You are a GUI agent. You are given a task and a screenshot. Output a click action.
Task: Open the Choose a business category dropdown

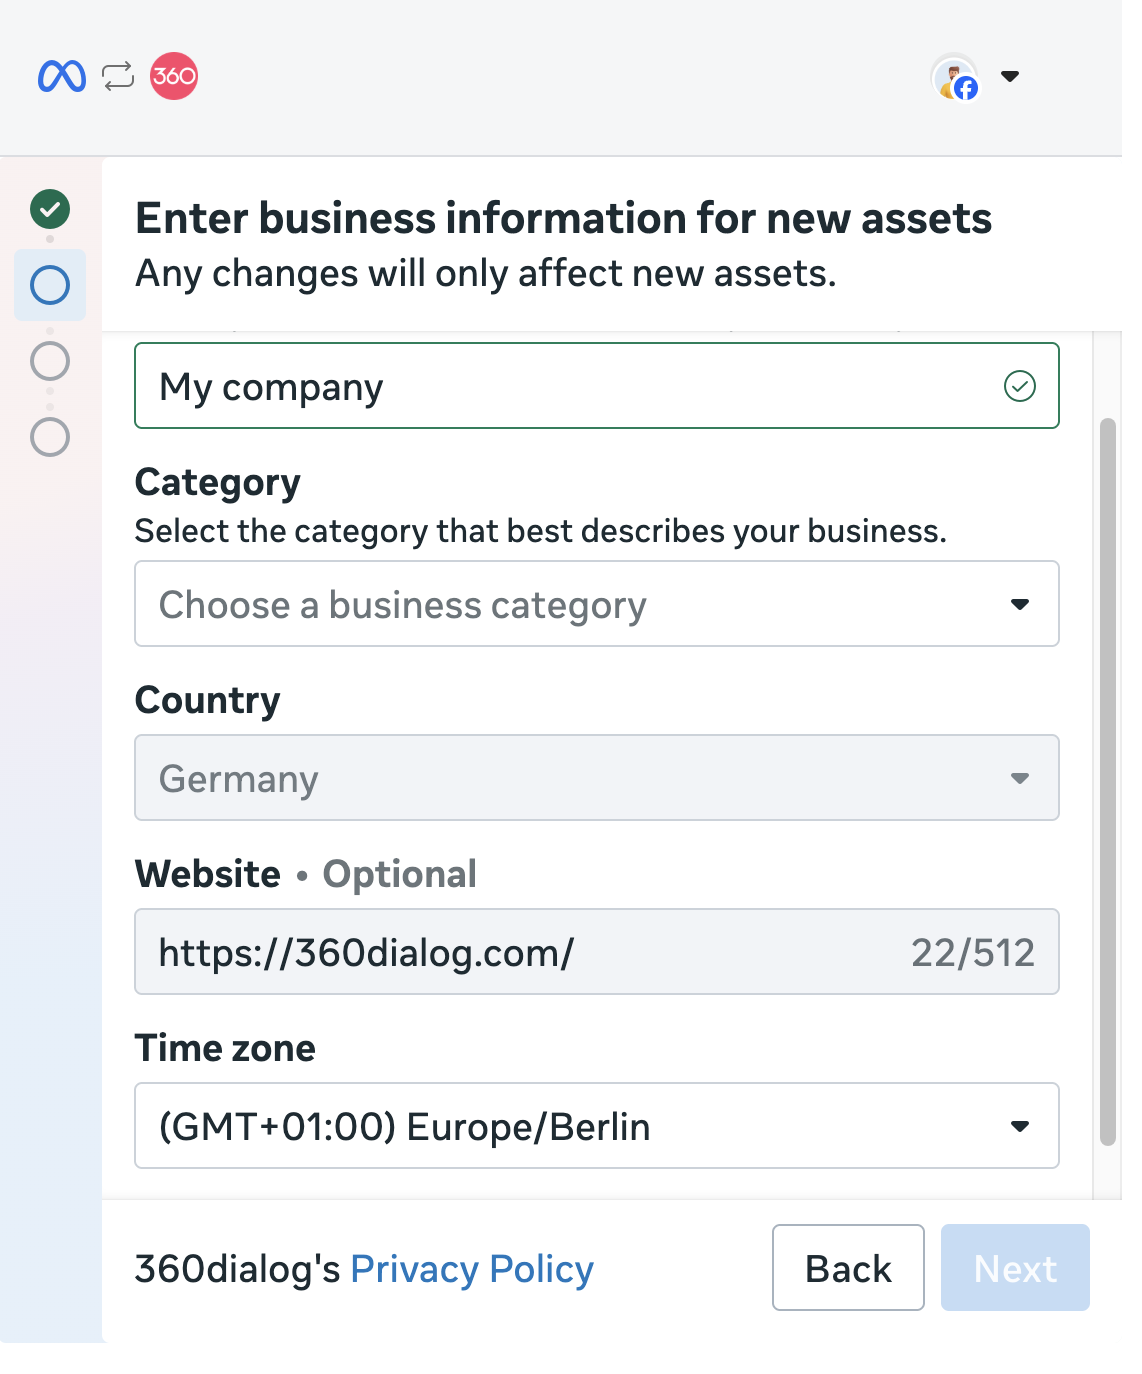596,604
